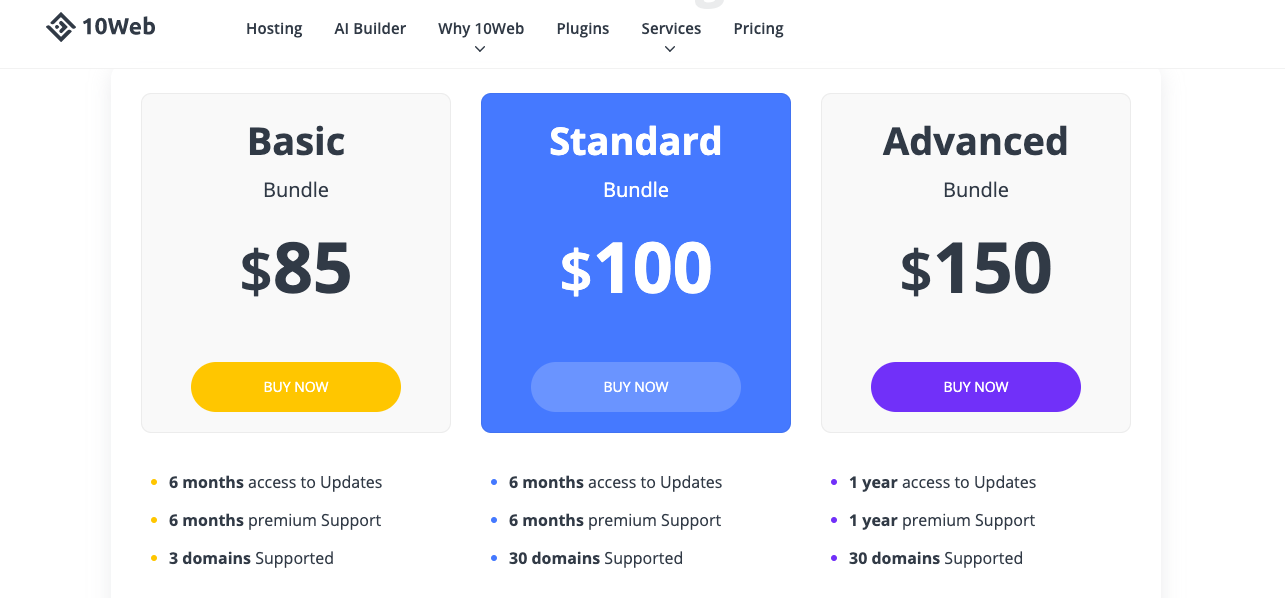The image size is (1285, 598).
Task: Select the Services menu label
Action: [x=671, y=28]
